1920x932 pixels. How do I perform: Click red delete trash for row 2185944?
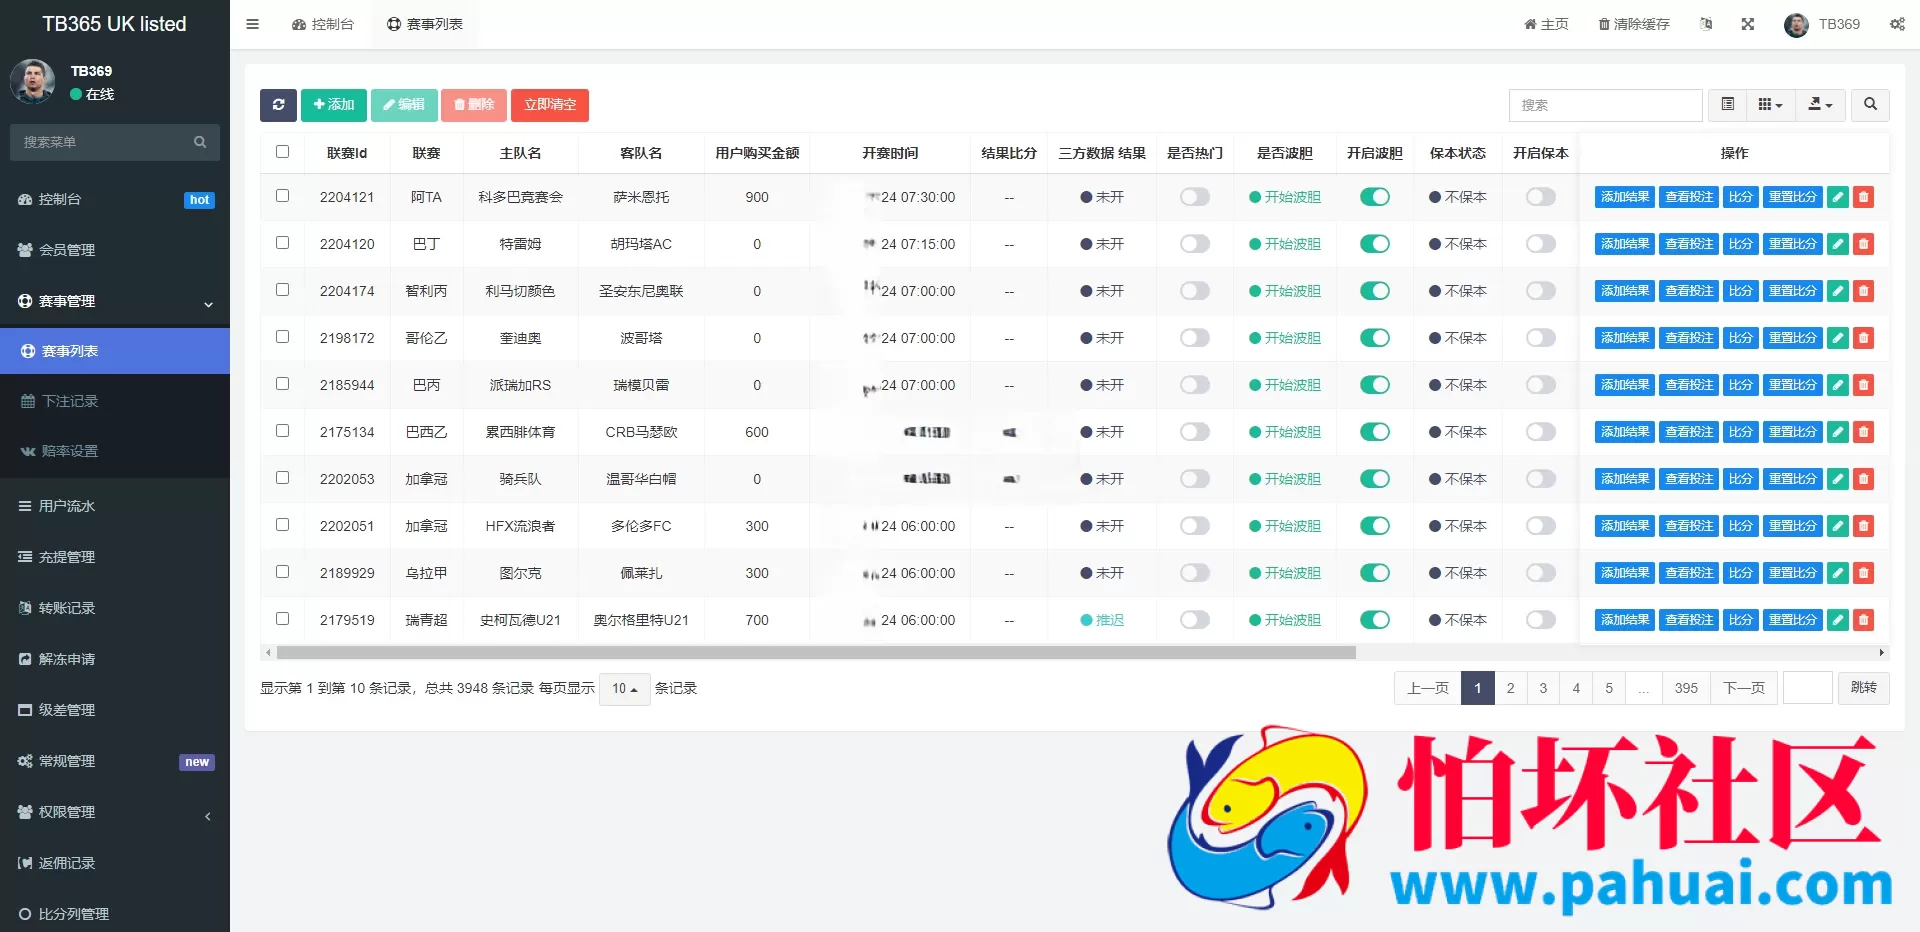click(x=1863, y=385)
